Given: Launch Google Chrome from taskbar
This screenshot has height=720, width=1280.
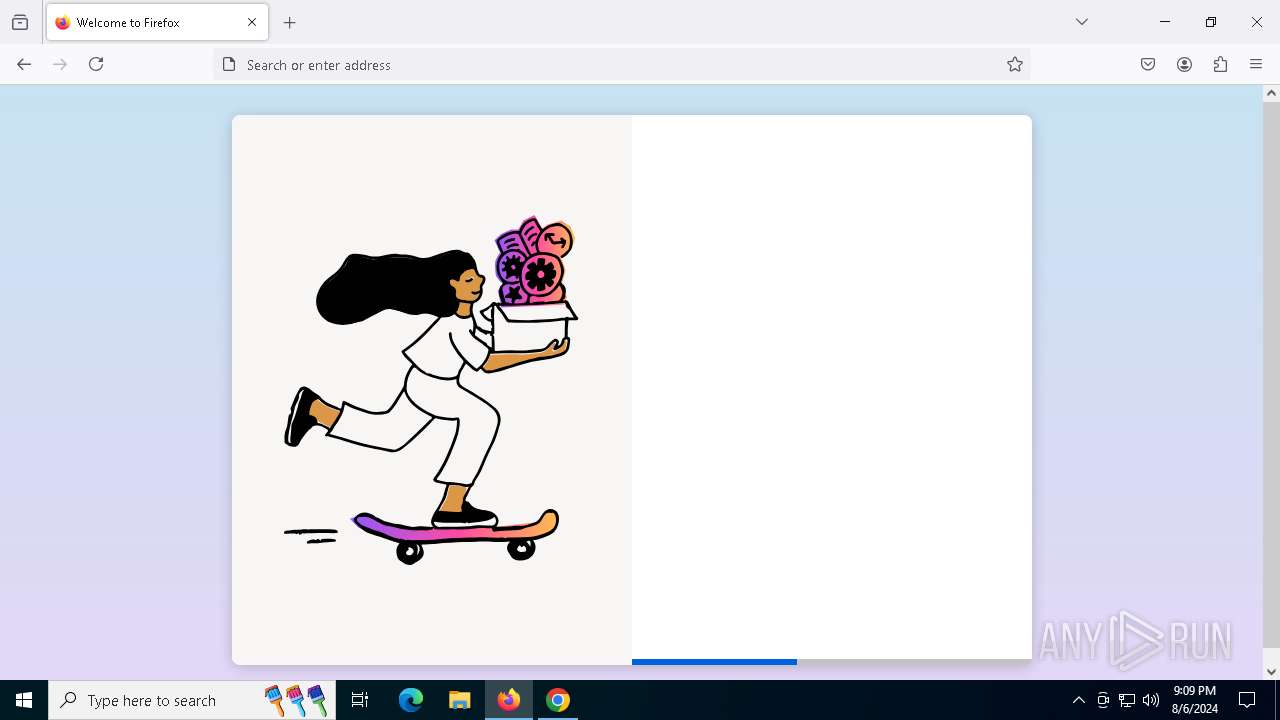Looking at the screenshot, I should [558, 700].
